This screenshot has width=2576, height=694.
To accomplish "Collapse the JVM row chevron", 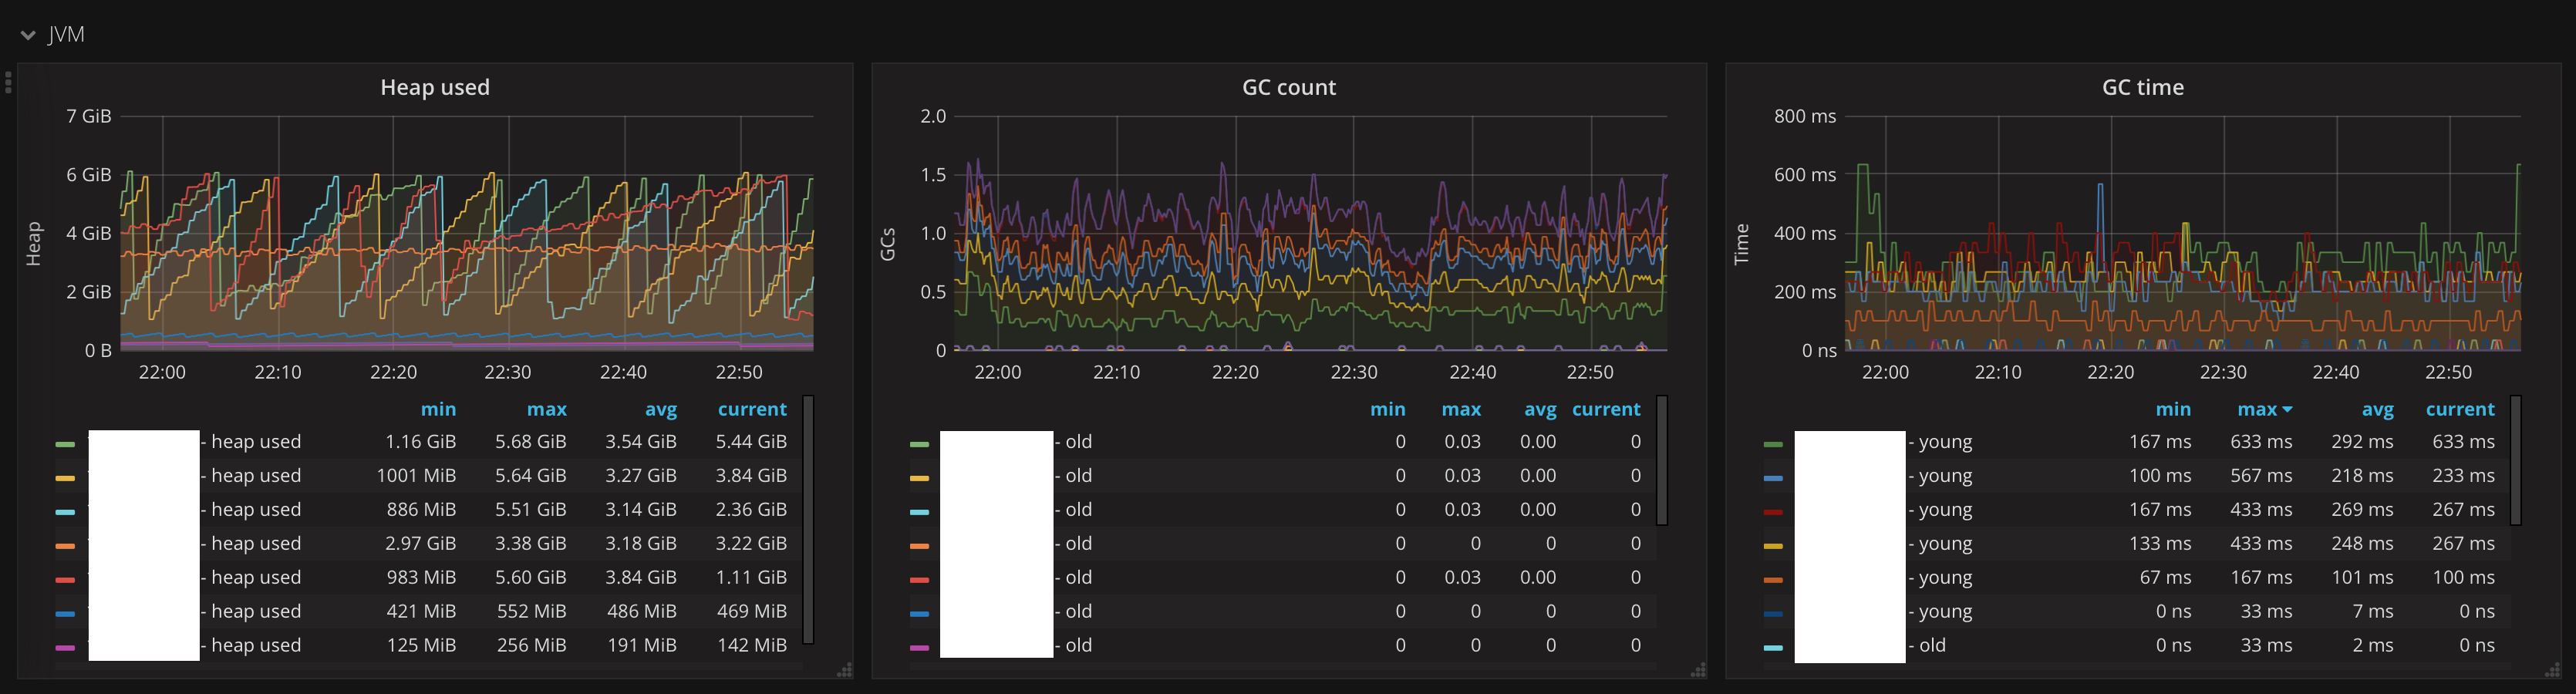I will click(x=28, y=35).
